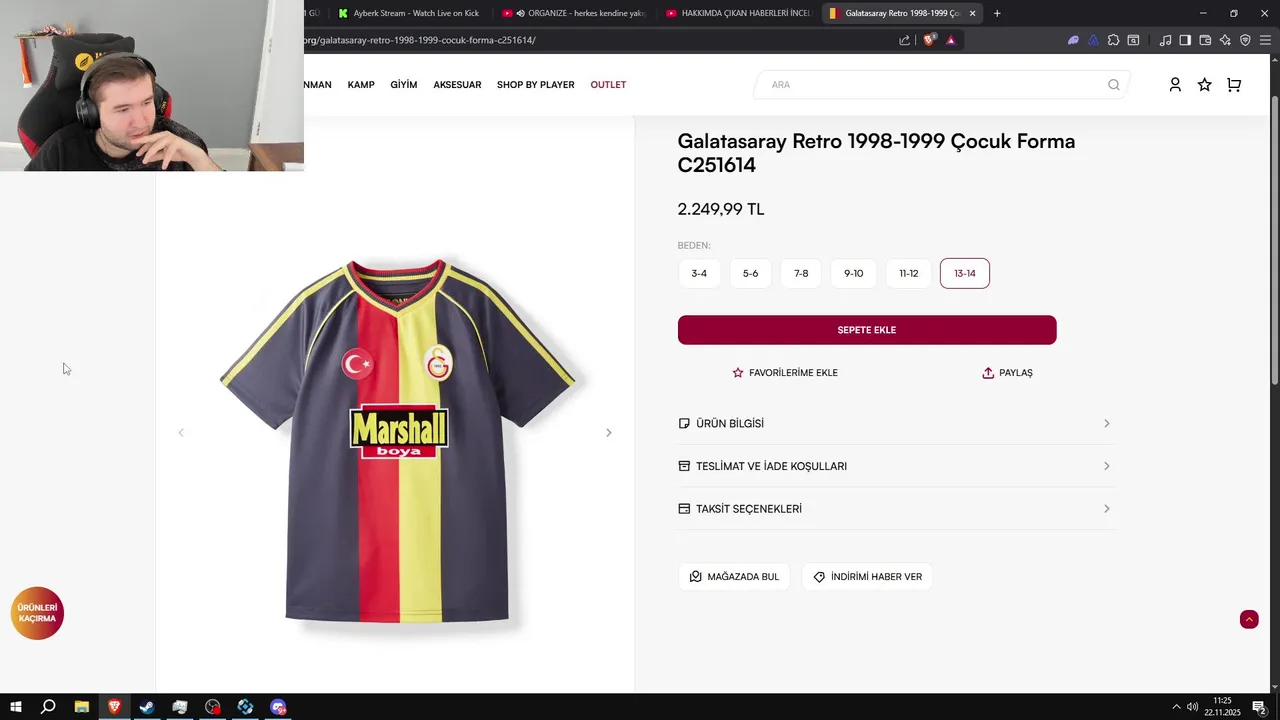Click the search magnifier icon in ARA box

point(1113,85)
